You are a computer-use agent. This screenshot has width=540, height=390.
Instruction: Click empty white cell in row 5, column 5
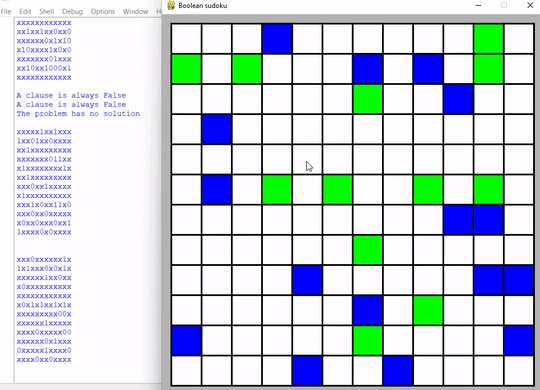point(307,160)
